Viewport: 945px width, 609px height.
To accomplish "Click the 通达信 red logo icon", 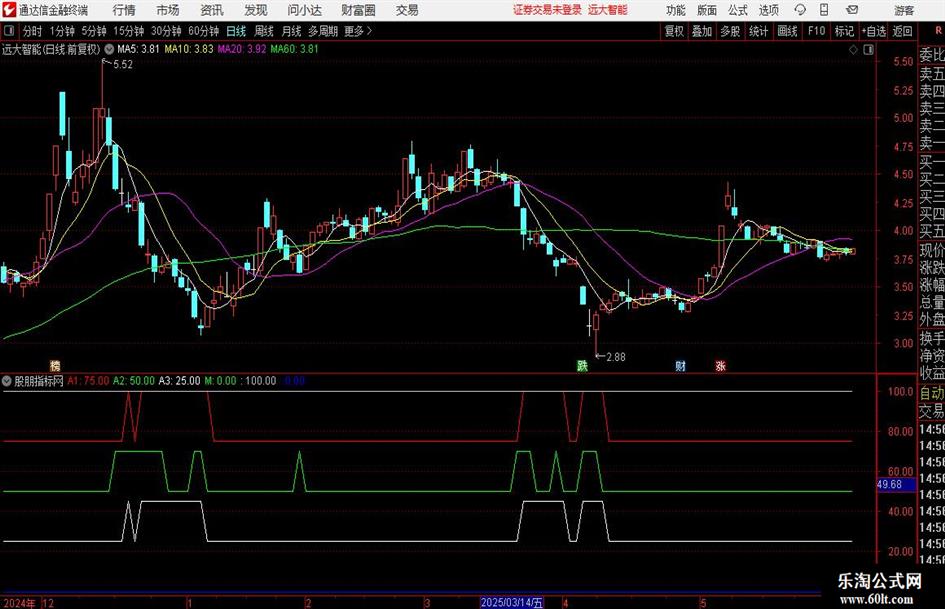I will pyautogui.click(x=8, y=10).
